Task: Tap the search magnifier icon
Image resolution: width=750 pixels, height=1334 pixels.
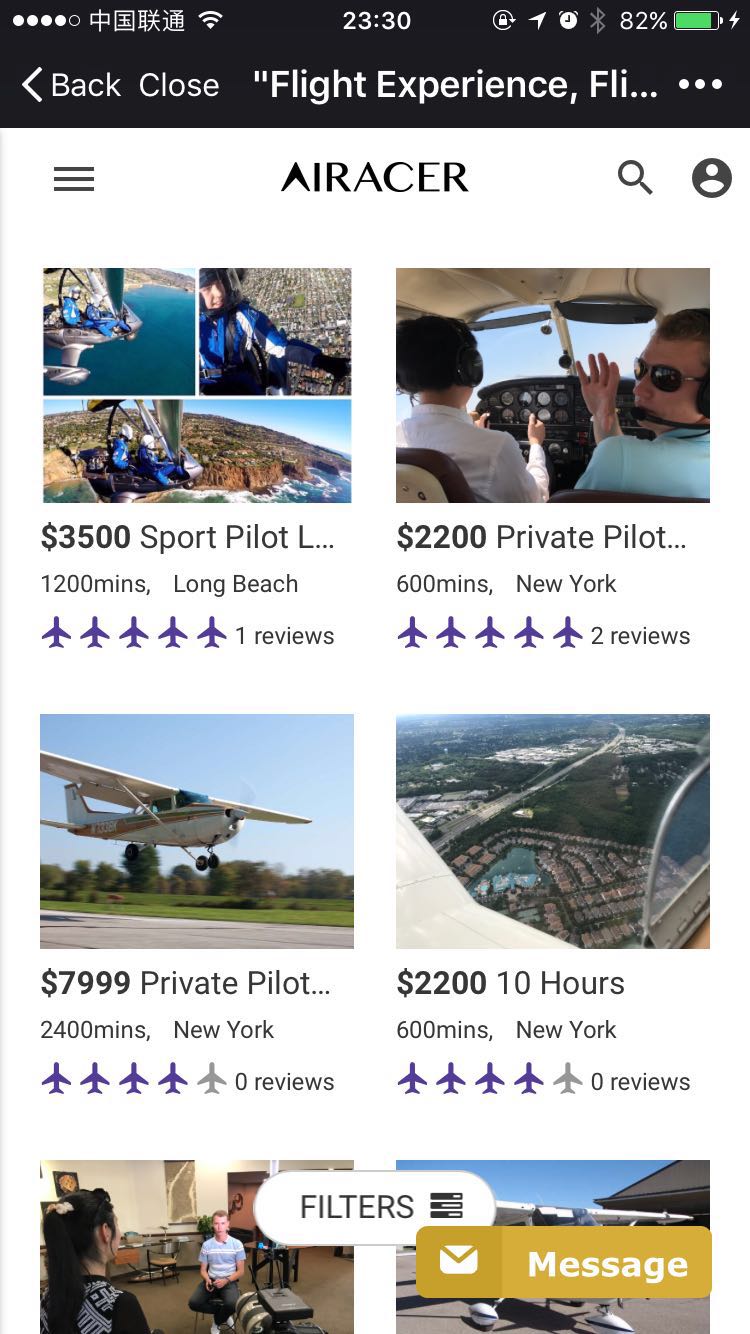Action: coord(635,178)
